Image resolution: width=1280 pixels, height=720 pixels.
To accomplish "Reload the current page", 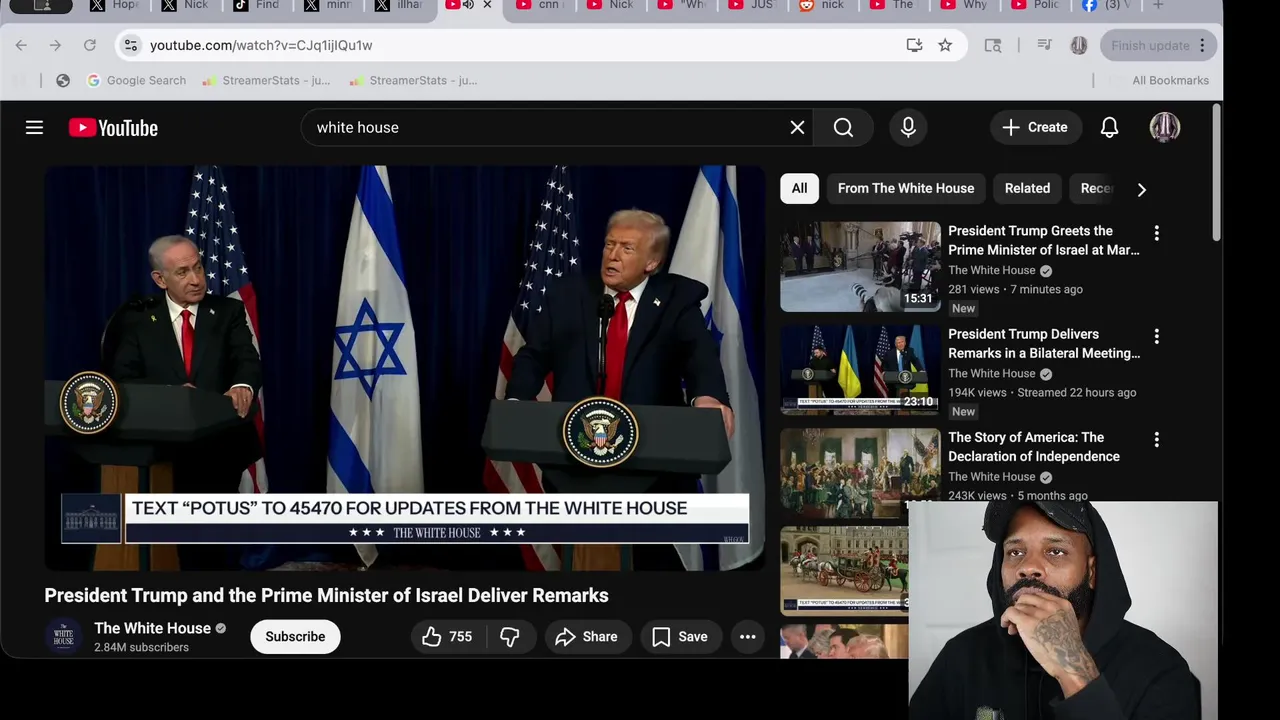I will click(x=89, y=45).
